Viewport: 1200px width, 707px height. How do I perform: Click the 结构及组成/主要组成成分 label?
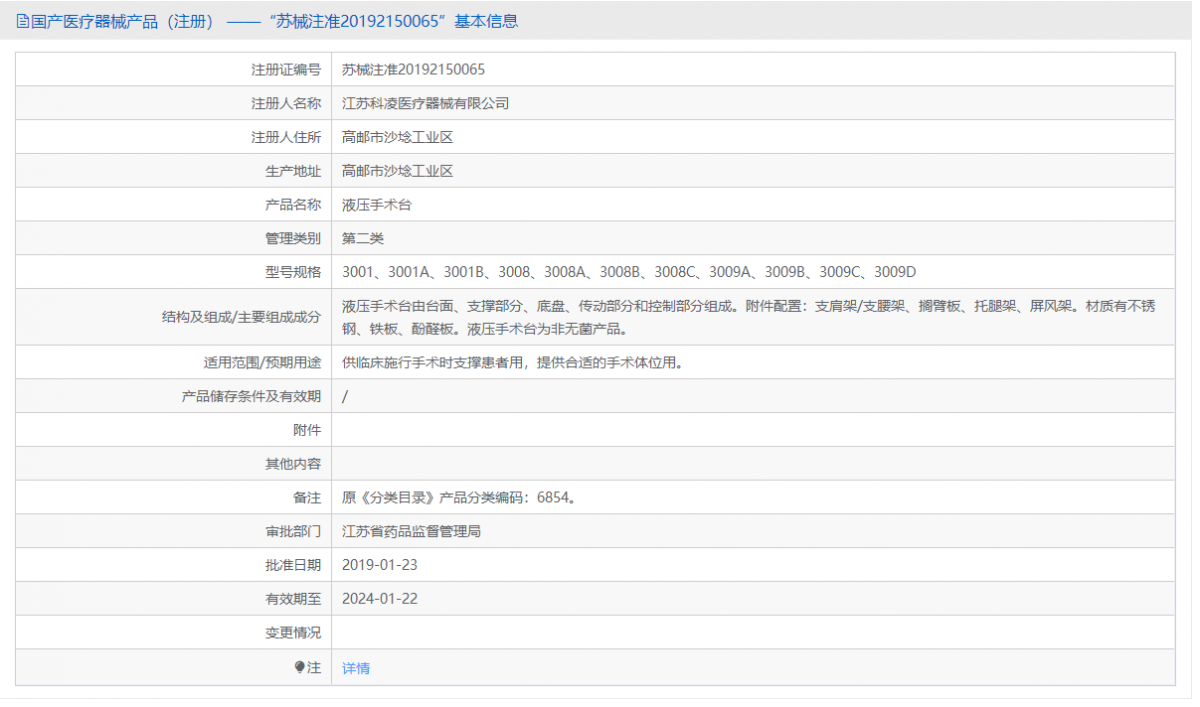(x=241, y=317)
